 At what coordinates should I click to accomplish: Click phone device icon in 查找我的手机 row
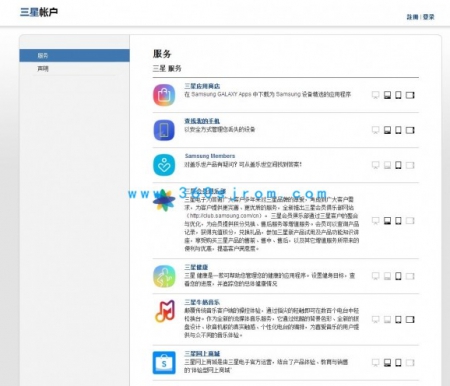tap(398, 130)
